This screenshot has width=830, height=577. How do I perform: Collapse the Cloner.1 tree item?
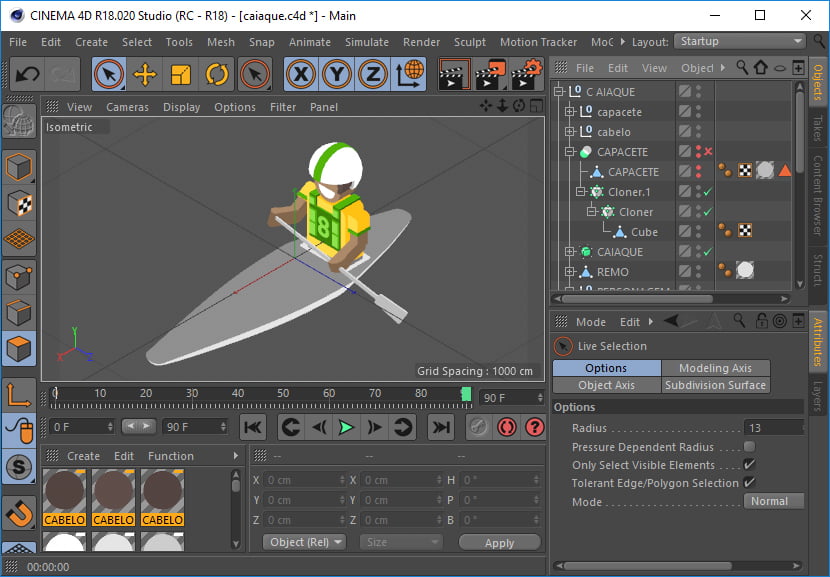click(581, 192)
